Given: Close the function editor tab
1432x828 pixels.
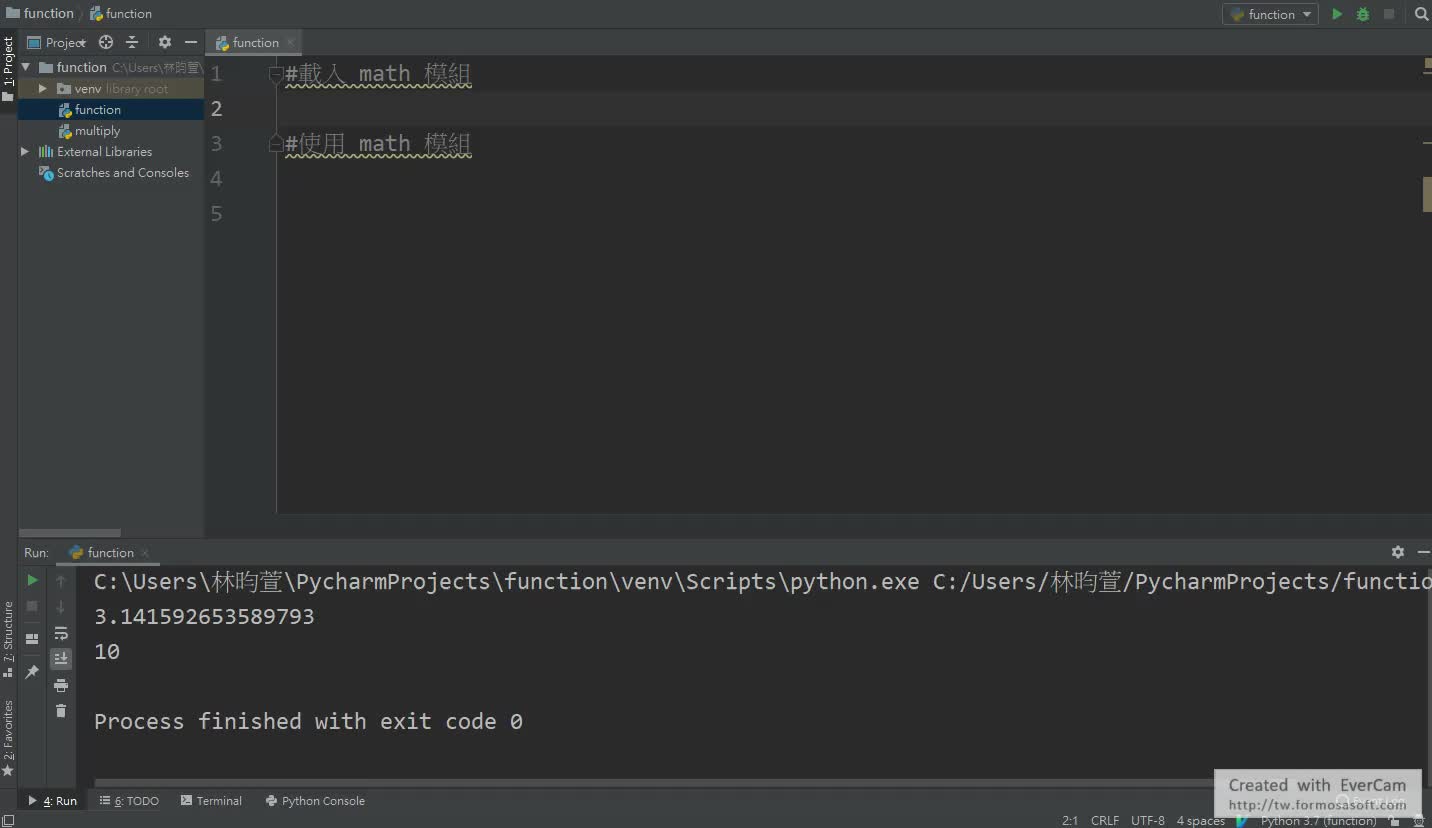Looking at the screenshot, I should 290,42.
